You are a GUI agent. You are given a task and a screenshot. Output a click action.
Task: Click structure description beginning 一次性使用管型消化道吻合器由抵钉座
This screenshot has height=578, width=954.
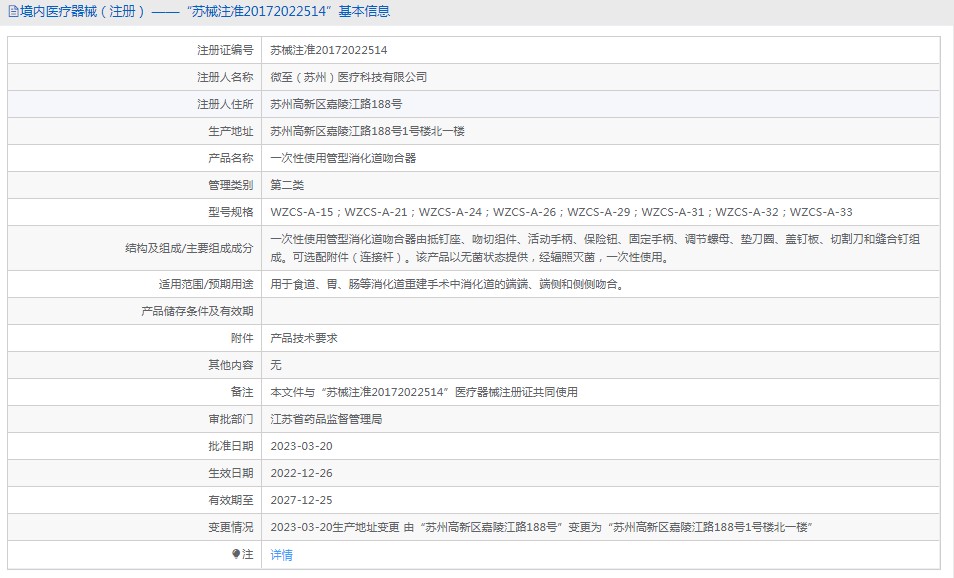point(595,248)
